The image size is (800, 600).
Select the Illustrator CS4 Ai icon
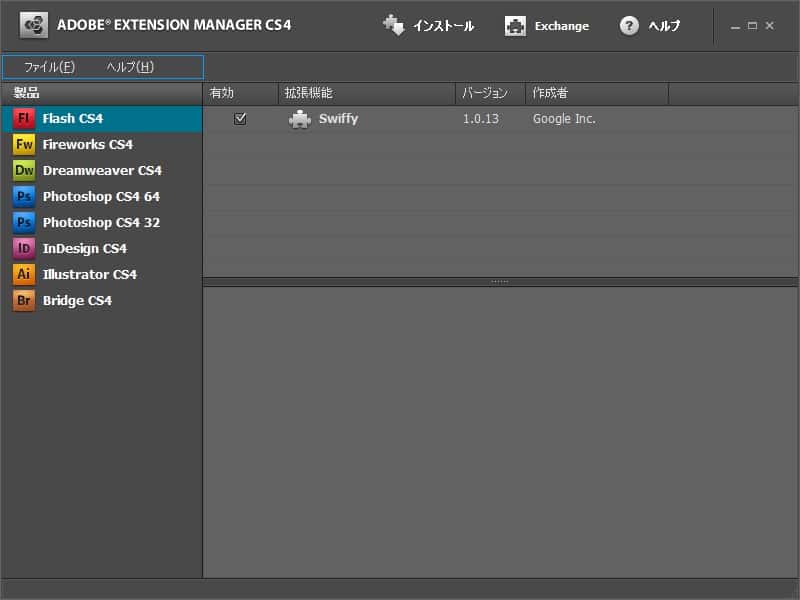click(24, 274)
